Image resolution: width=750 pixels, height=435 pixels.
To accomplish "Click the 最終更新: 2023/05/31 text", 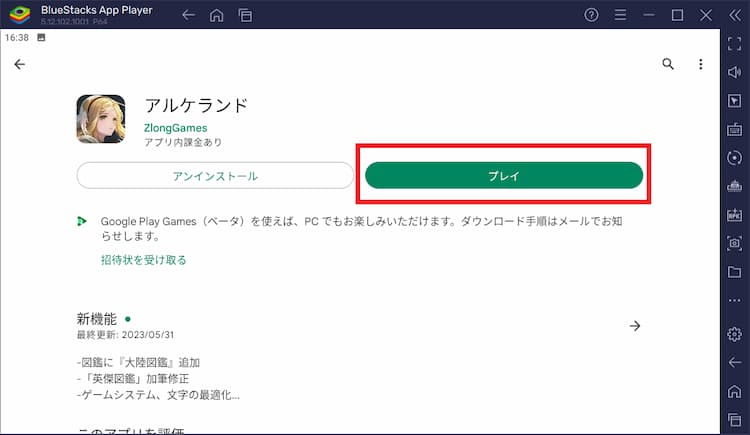I will [125, 335].
